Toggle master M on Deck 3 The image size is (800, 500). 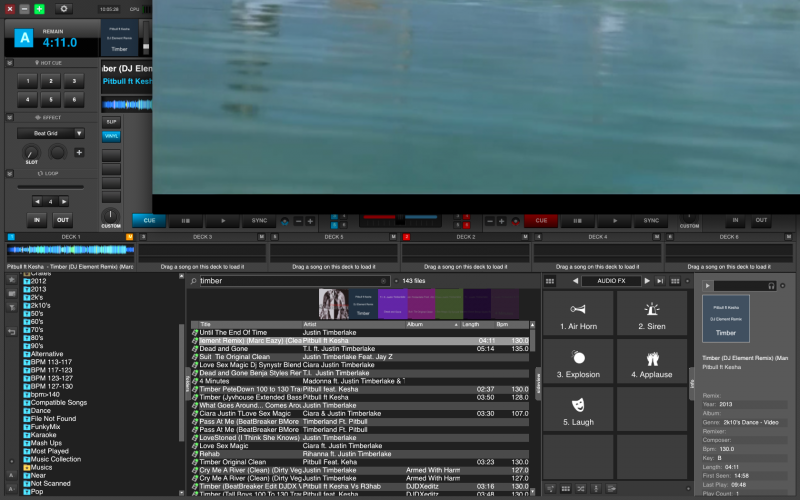click(261, 237)
